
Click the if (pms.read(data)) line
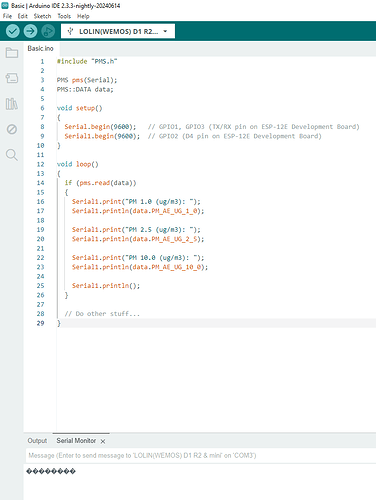pyautogui.click(x=100, y=183)
